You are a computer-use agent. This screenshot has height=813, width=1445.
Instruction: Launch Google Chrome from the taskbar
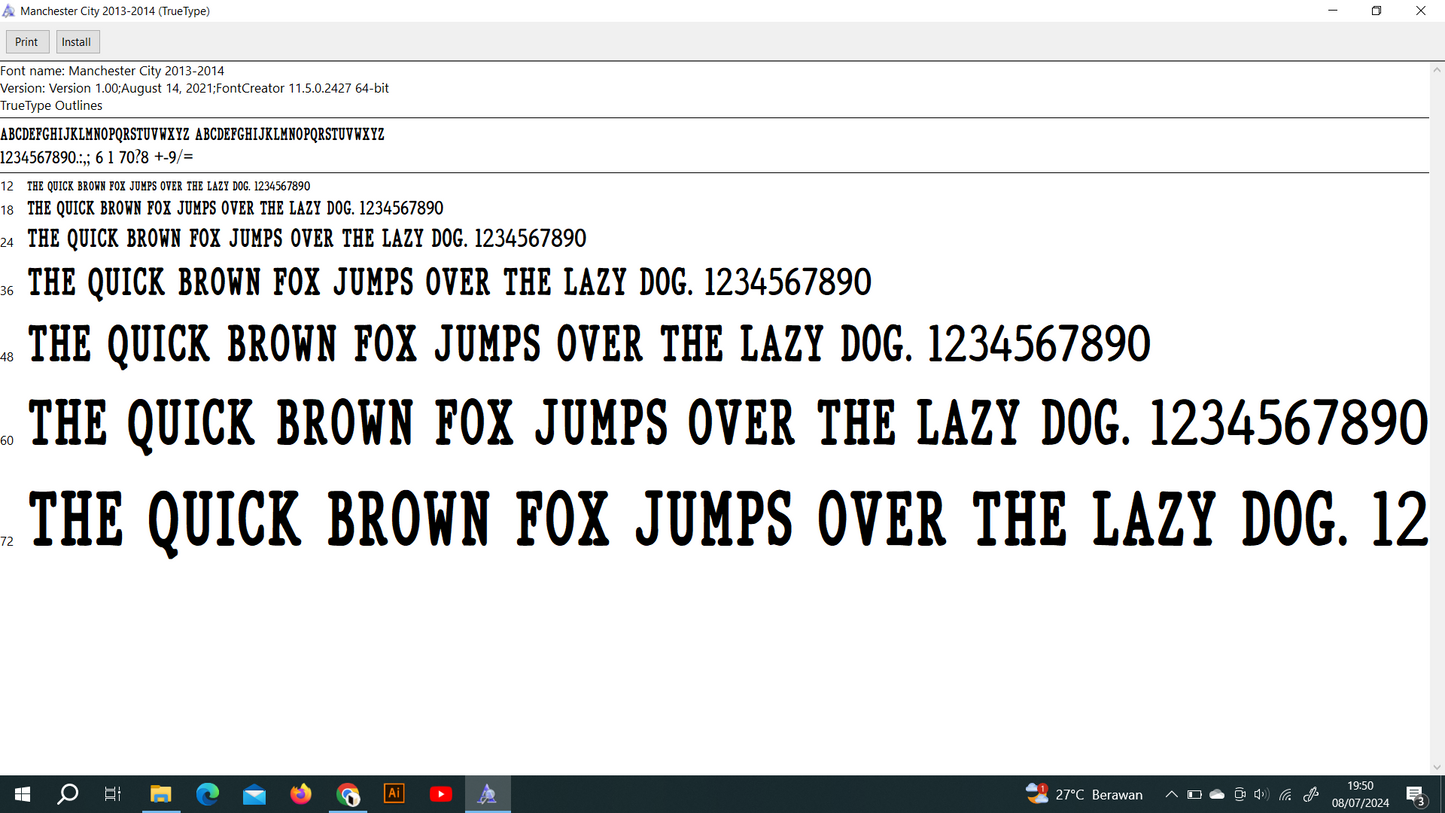(x=347, y=794)
